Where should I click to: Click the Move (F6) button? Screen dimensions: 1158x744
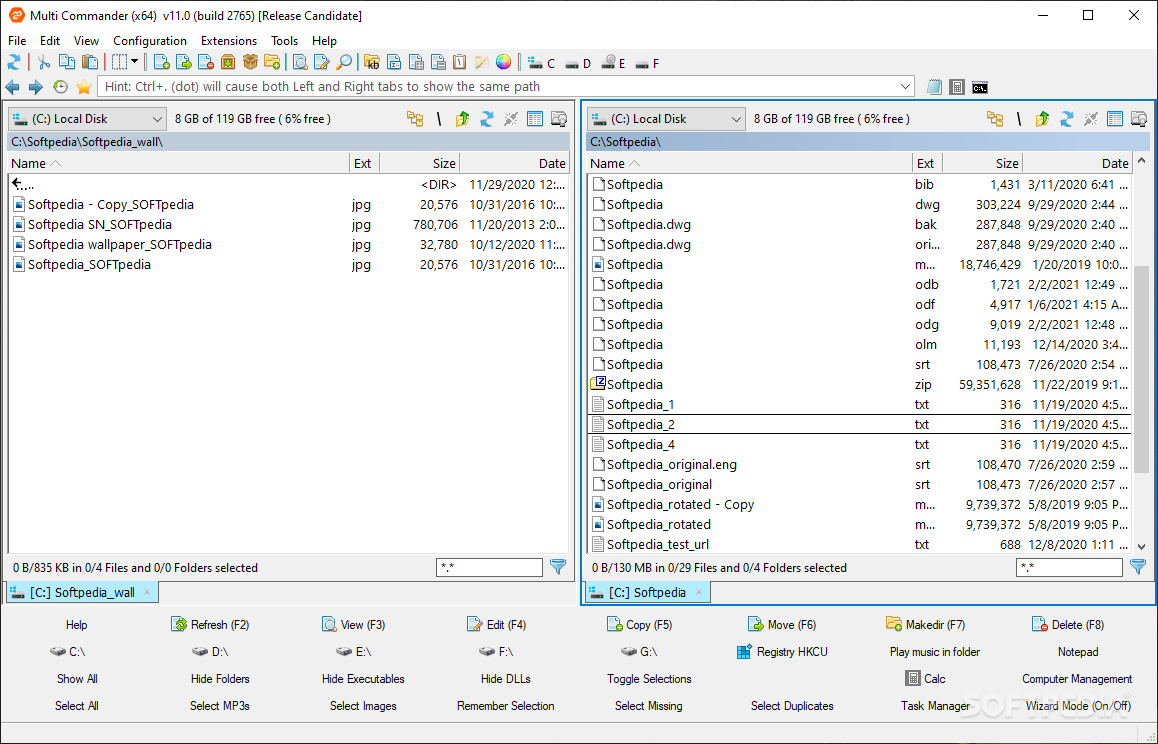781,625
